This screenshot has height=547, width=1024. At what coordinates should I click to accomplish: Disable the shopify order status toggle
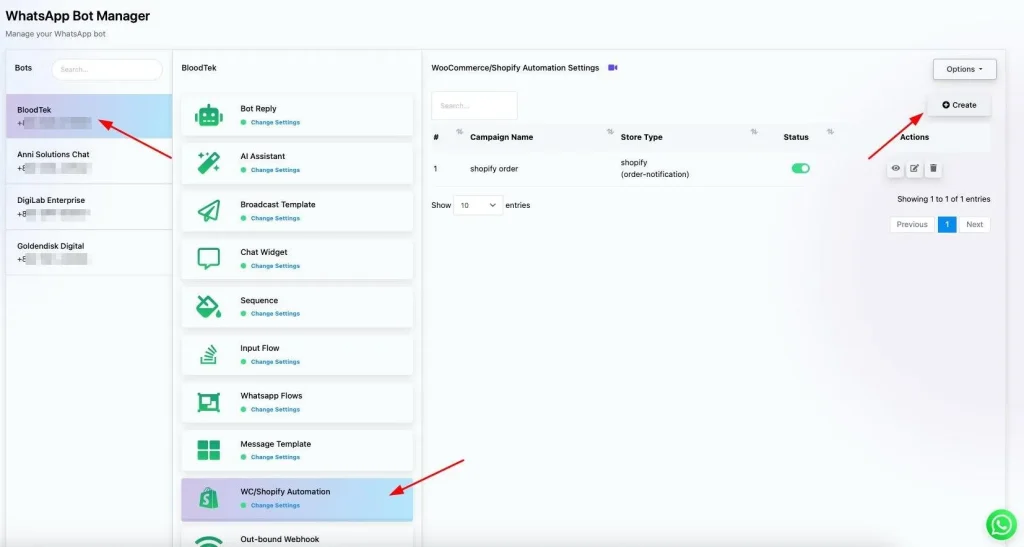pyautogui.click(x=800, y=168)
